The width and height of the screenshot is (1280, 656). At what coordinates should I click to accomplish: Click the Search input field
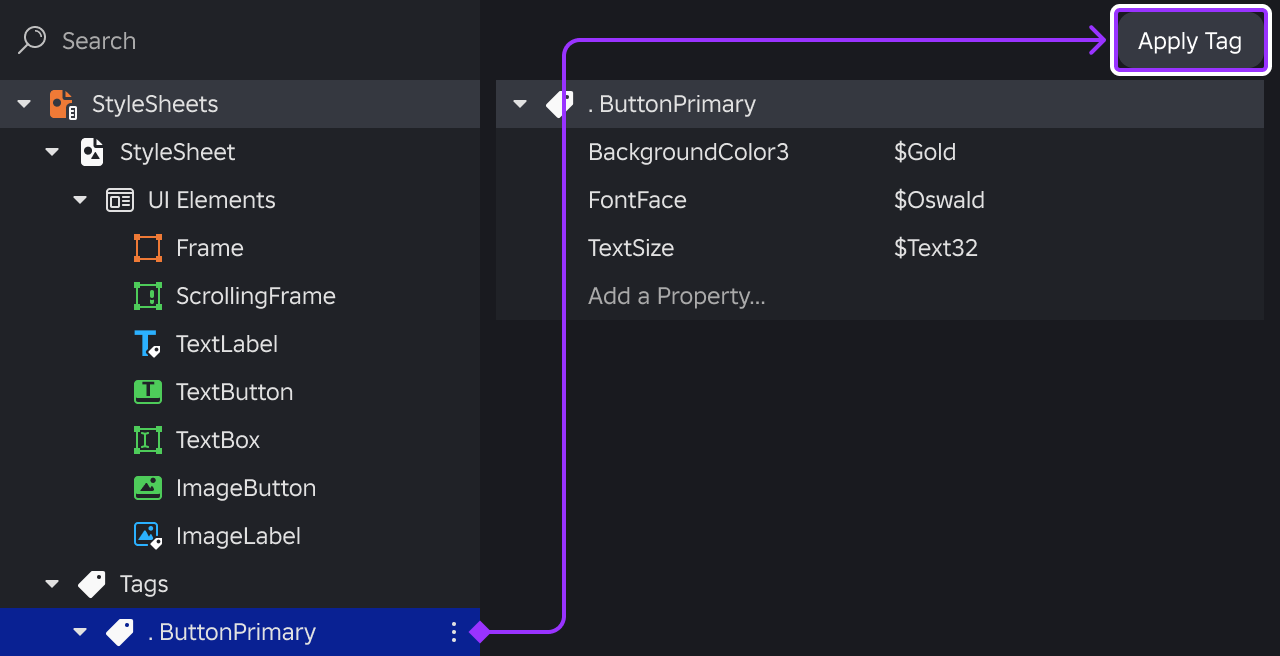click(240, 40)
